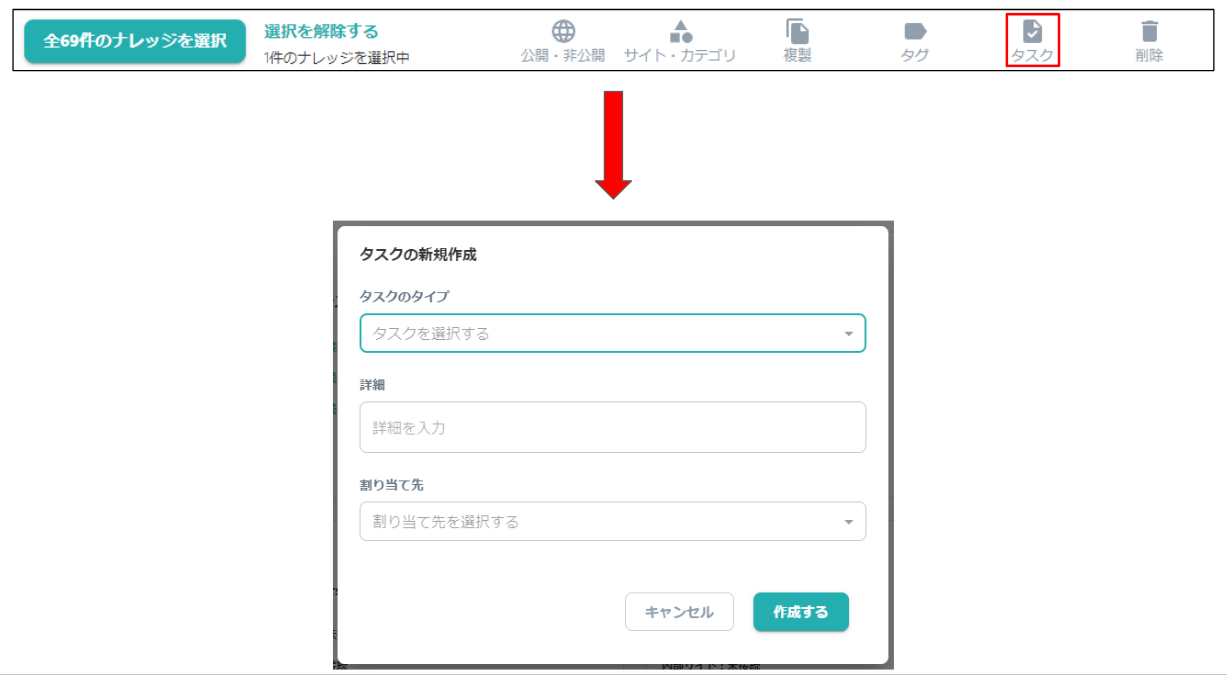Click the globe icon for publish settings

coord(563,31)
